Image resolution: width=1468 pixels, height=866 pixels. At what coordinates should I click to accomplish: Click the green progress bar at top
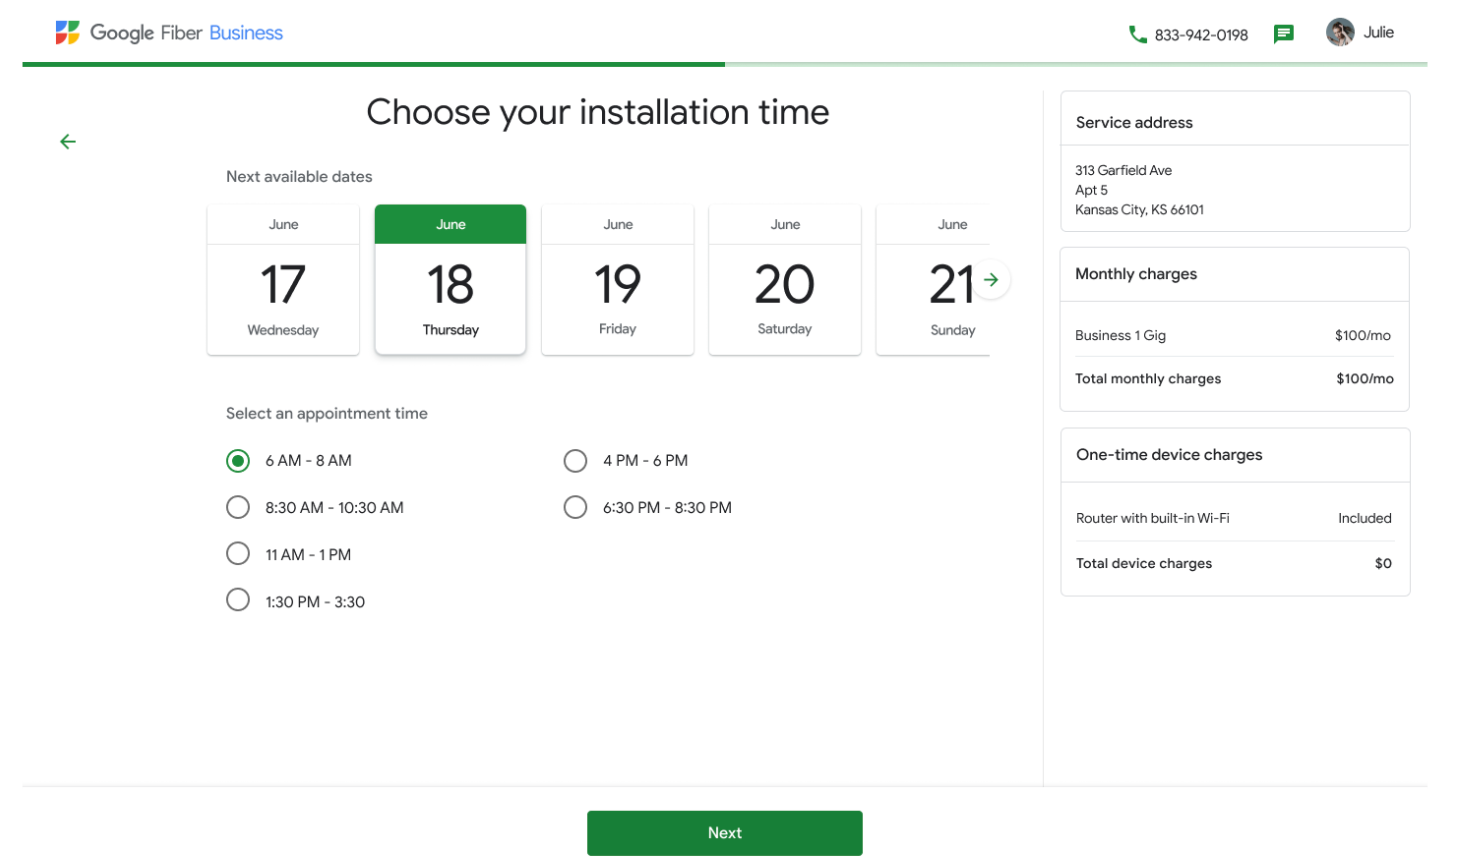click(x=373, y=64)
